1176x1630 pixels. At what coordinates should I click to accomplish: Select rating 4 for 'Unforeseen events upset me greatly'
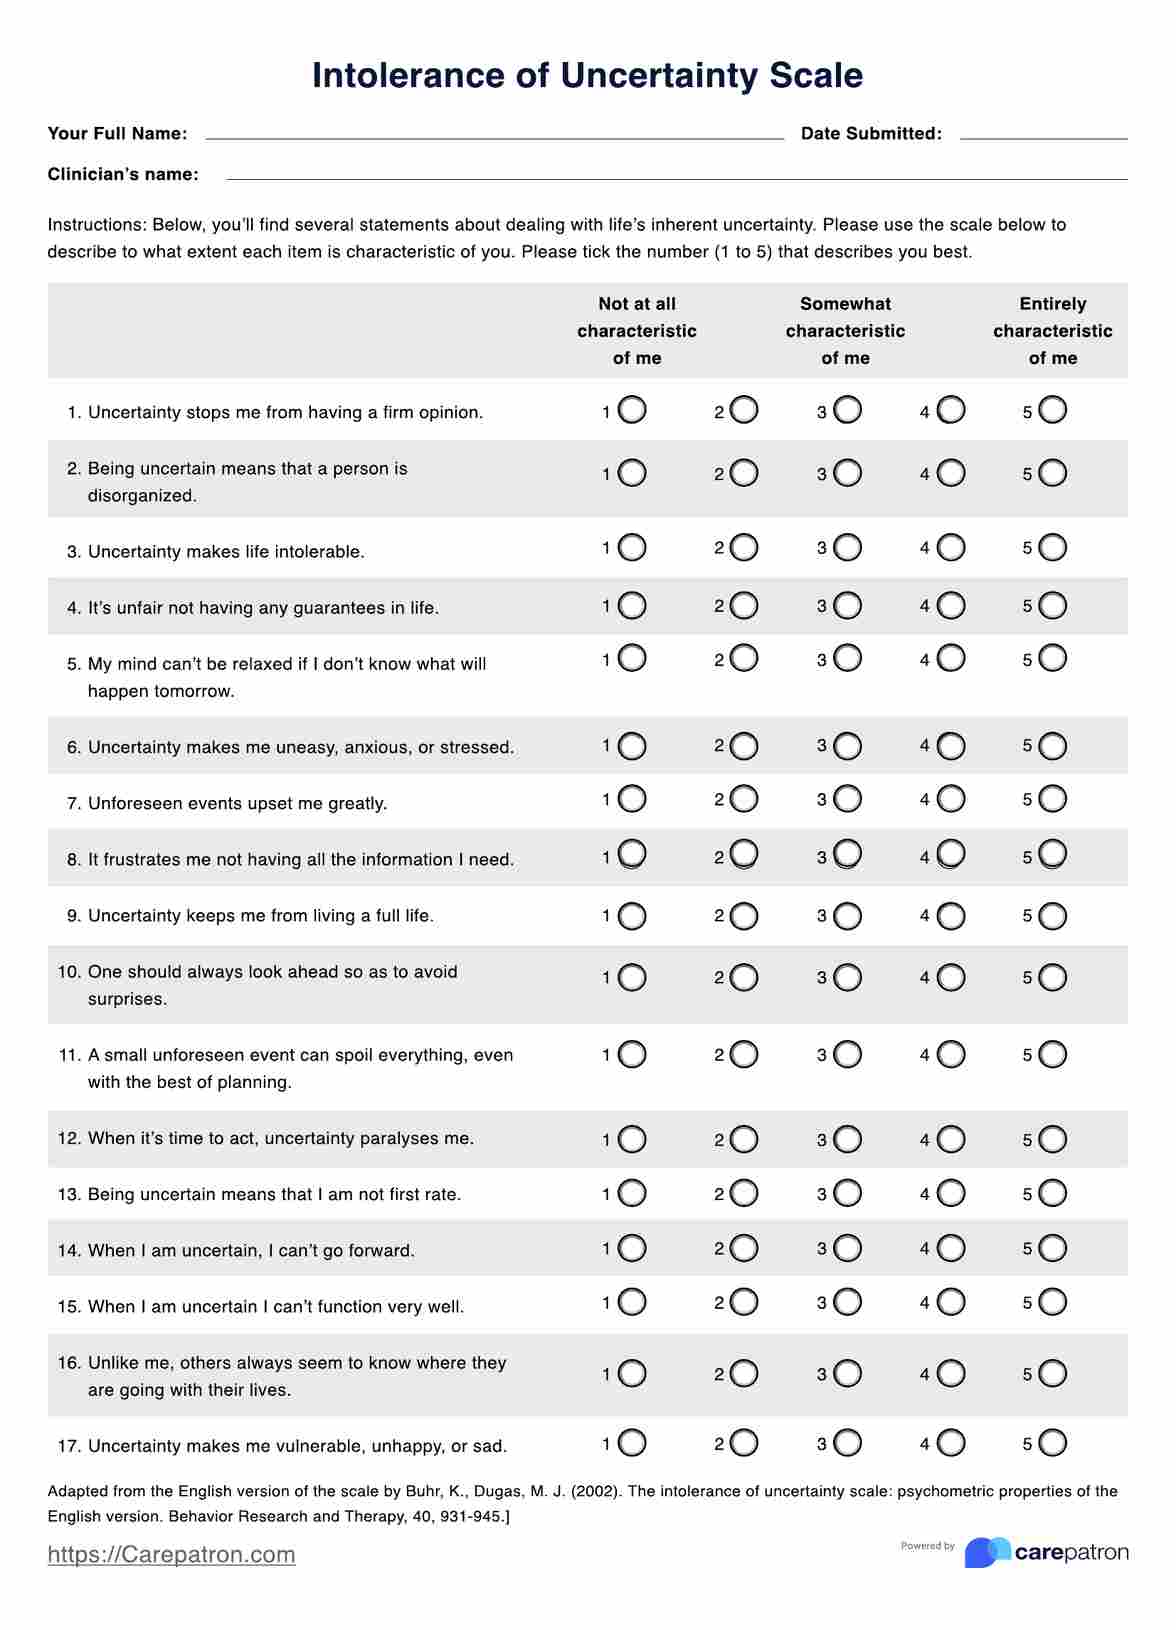(x=951, y=799)
